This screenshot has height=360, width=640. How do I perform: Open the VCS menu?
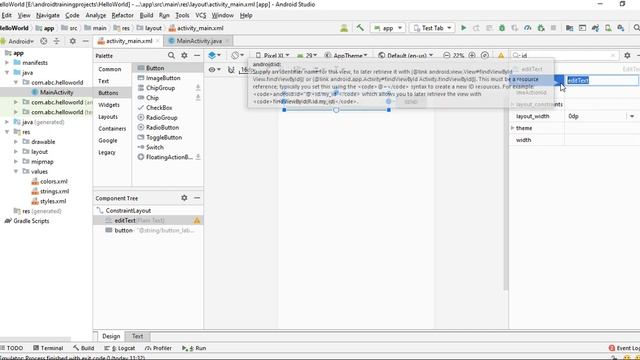[x=200, y=15]
